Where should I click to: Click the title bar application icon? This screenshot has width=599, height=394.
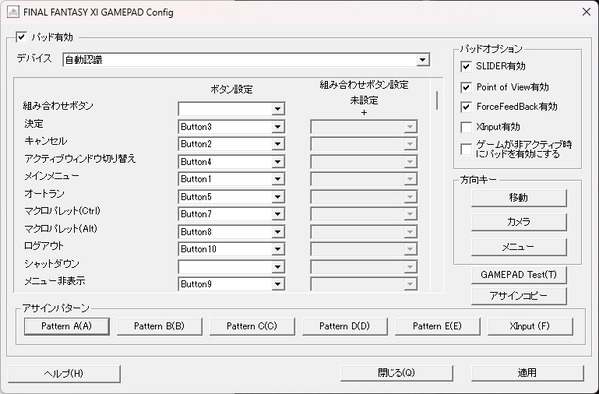click(13, 12)
